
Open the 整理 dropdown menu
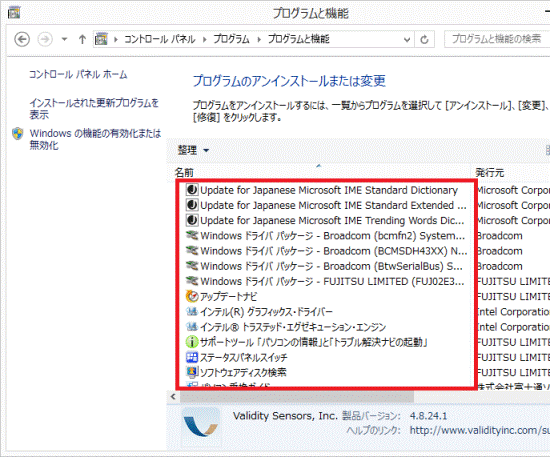coord(193,150)
